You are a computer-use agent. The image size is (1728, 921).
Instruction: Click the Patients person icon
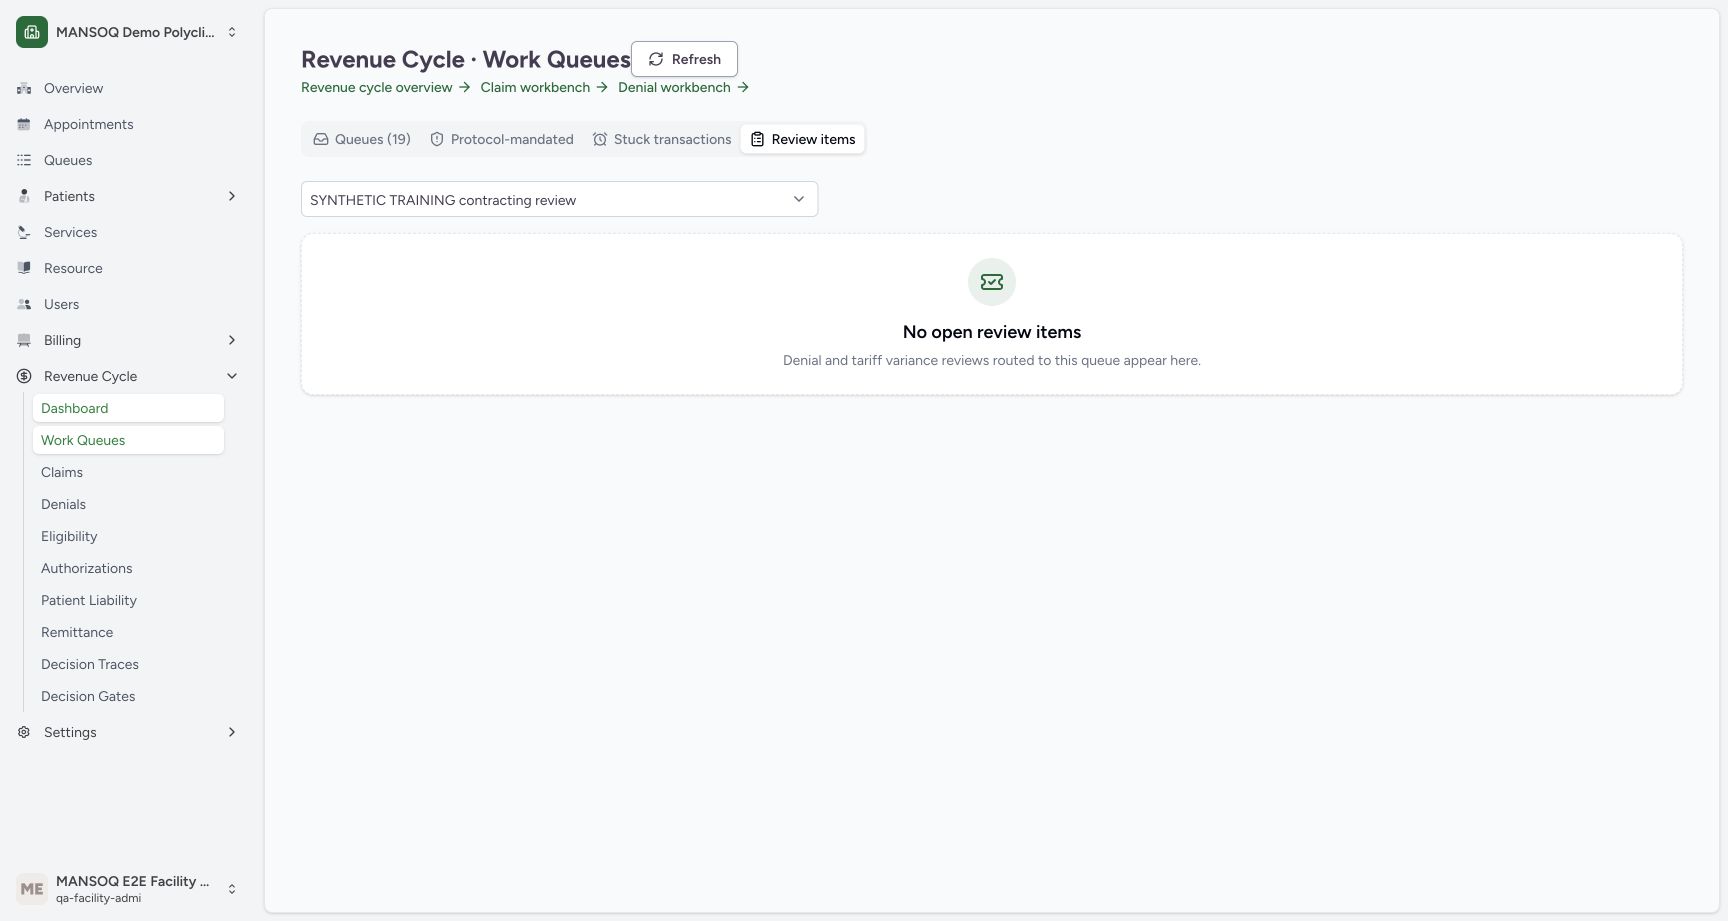click(x=24, y=196)
